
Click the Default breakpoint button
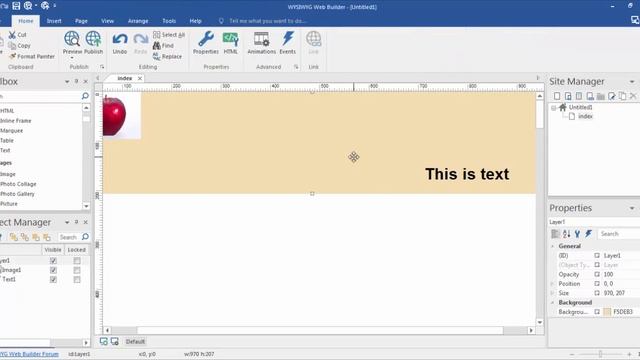(135, 342)
